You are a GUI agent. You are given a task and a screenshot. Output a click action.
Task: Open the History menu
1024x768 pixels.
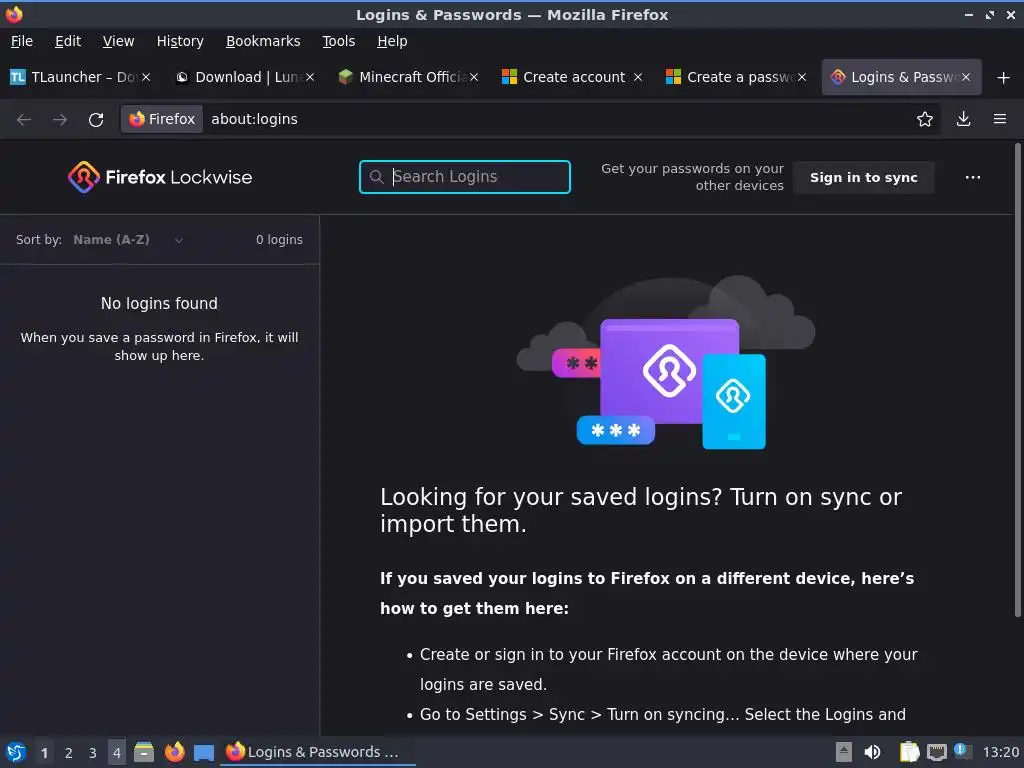180,41
